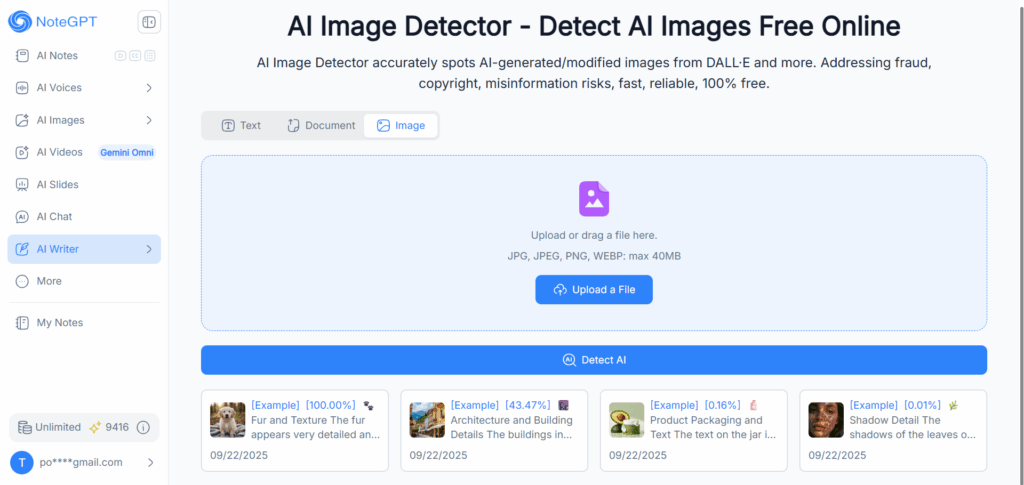Click the Gemini Omni badge
Image resolution: width=1024 pixels, height=485 pixels.
click(127, 153)
